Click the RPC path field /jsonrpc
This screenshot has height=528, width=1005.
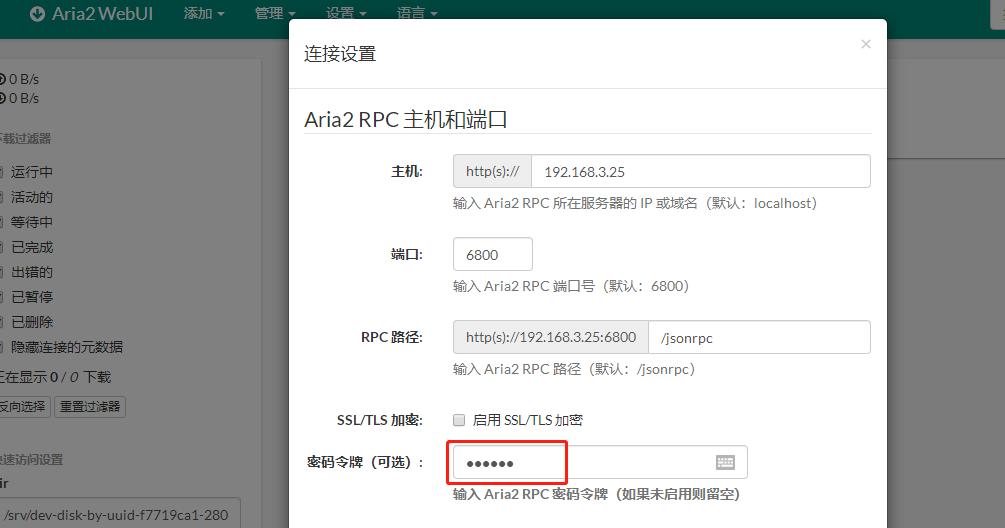tap(759, 337)
